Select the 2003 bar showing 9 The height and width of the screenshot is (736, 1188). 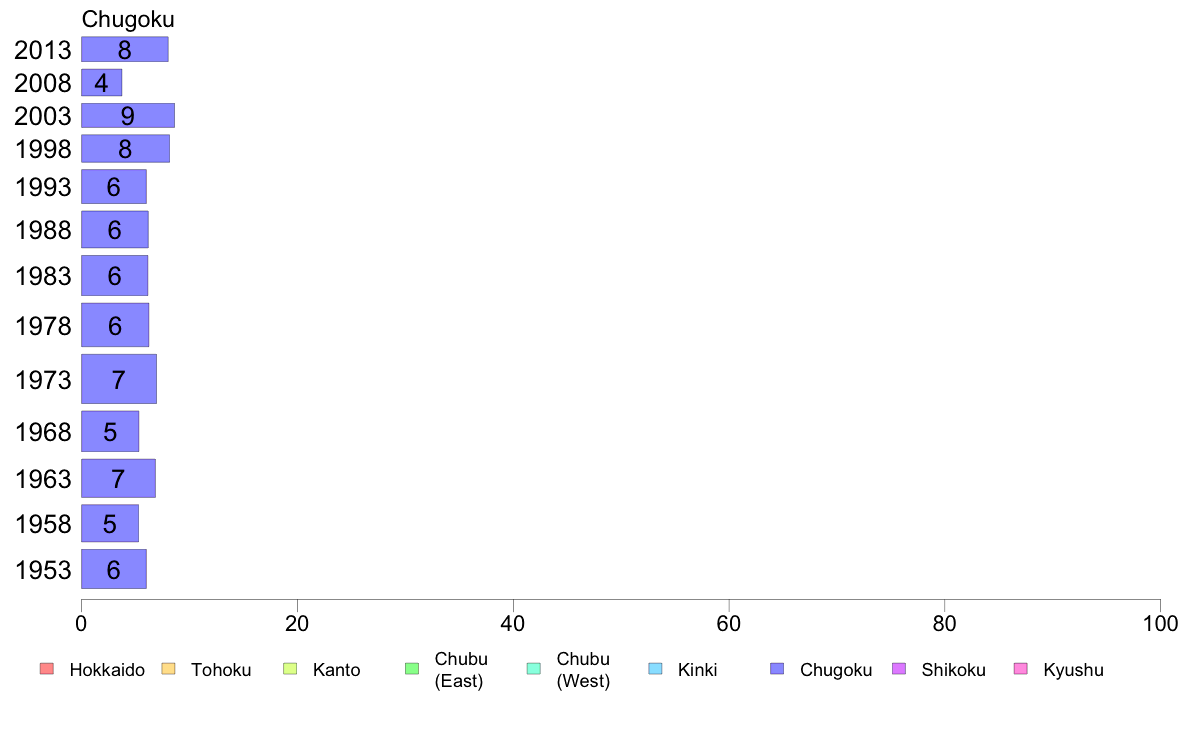pyautogui.click(x=128, y=115)
